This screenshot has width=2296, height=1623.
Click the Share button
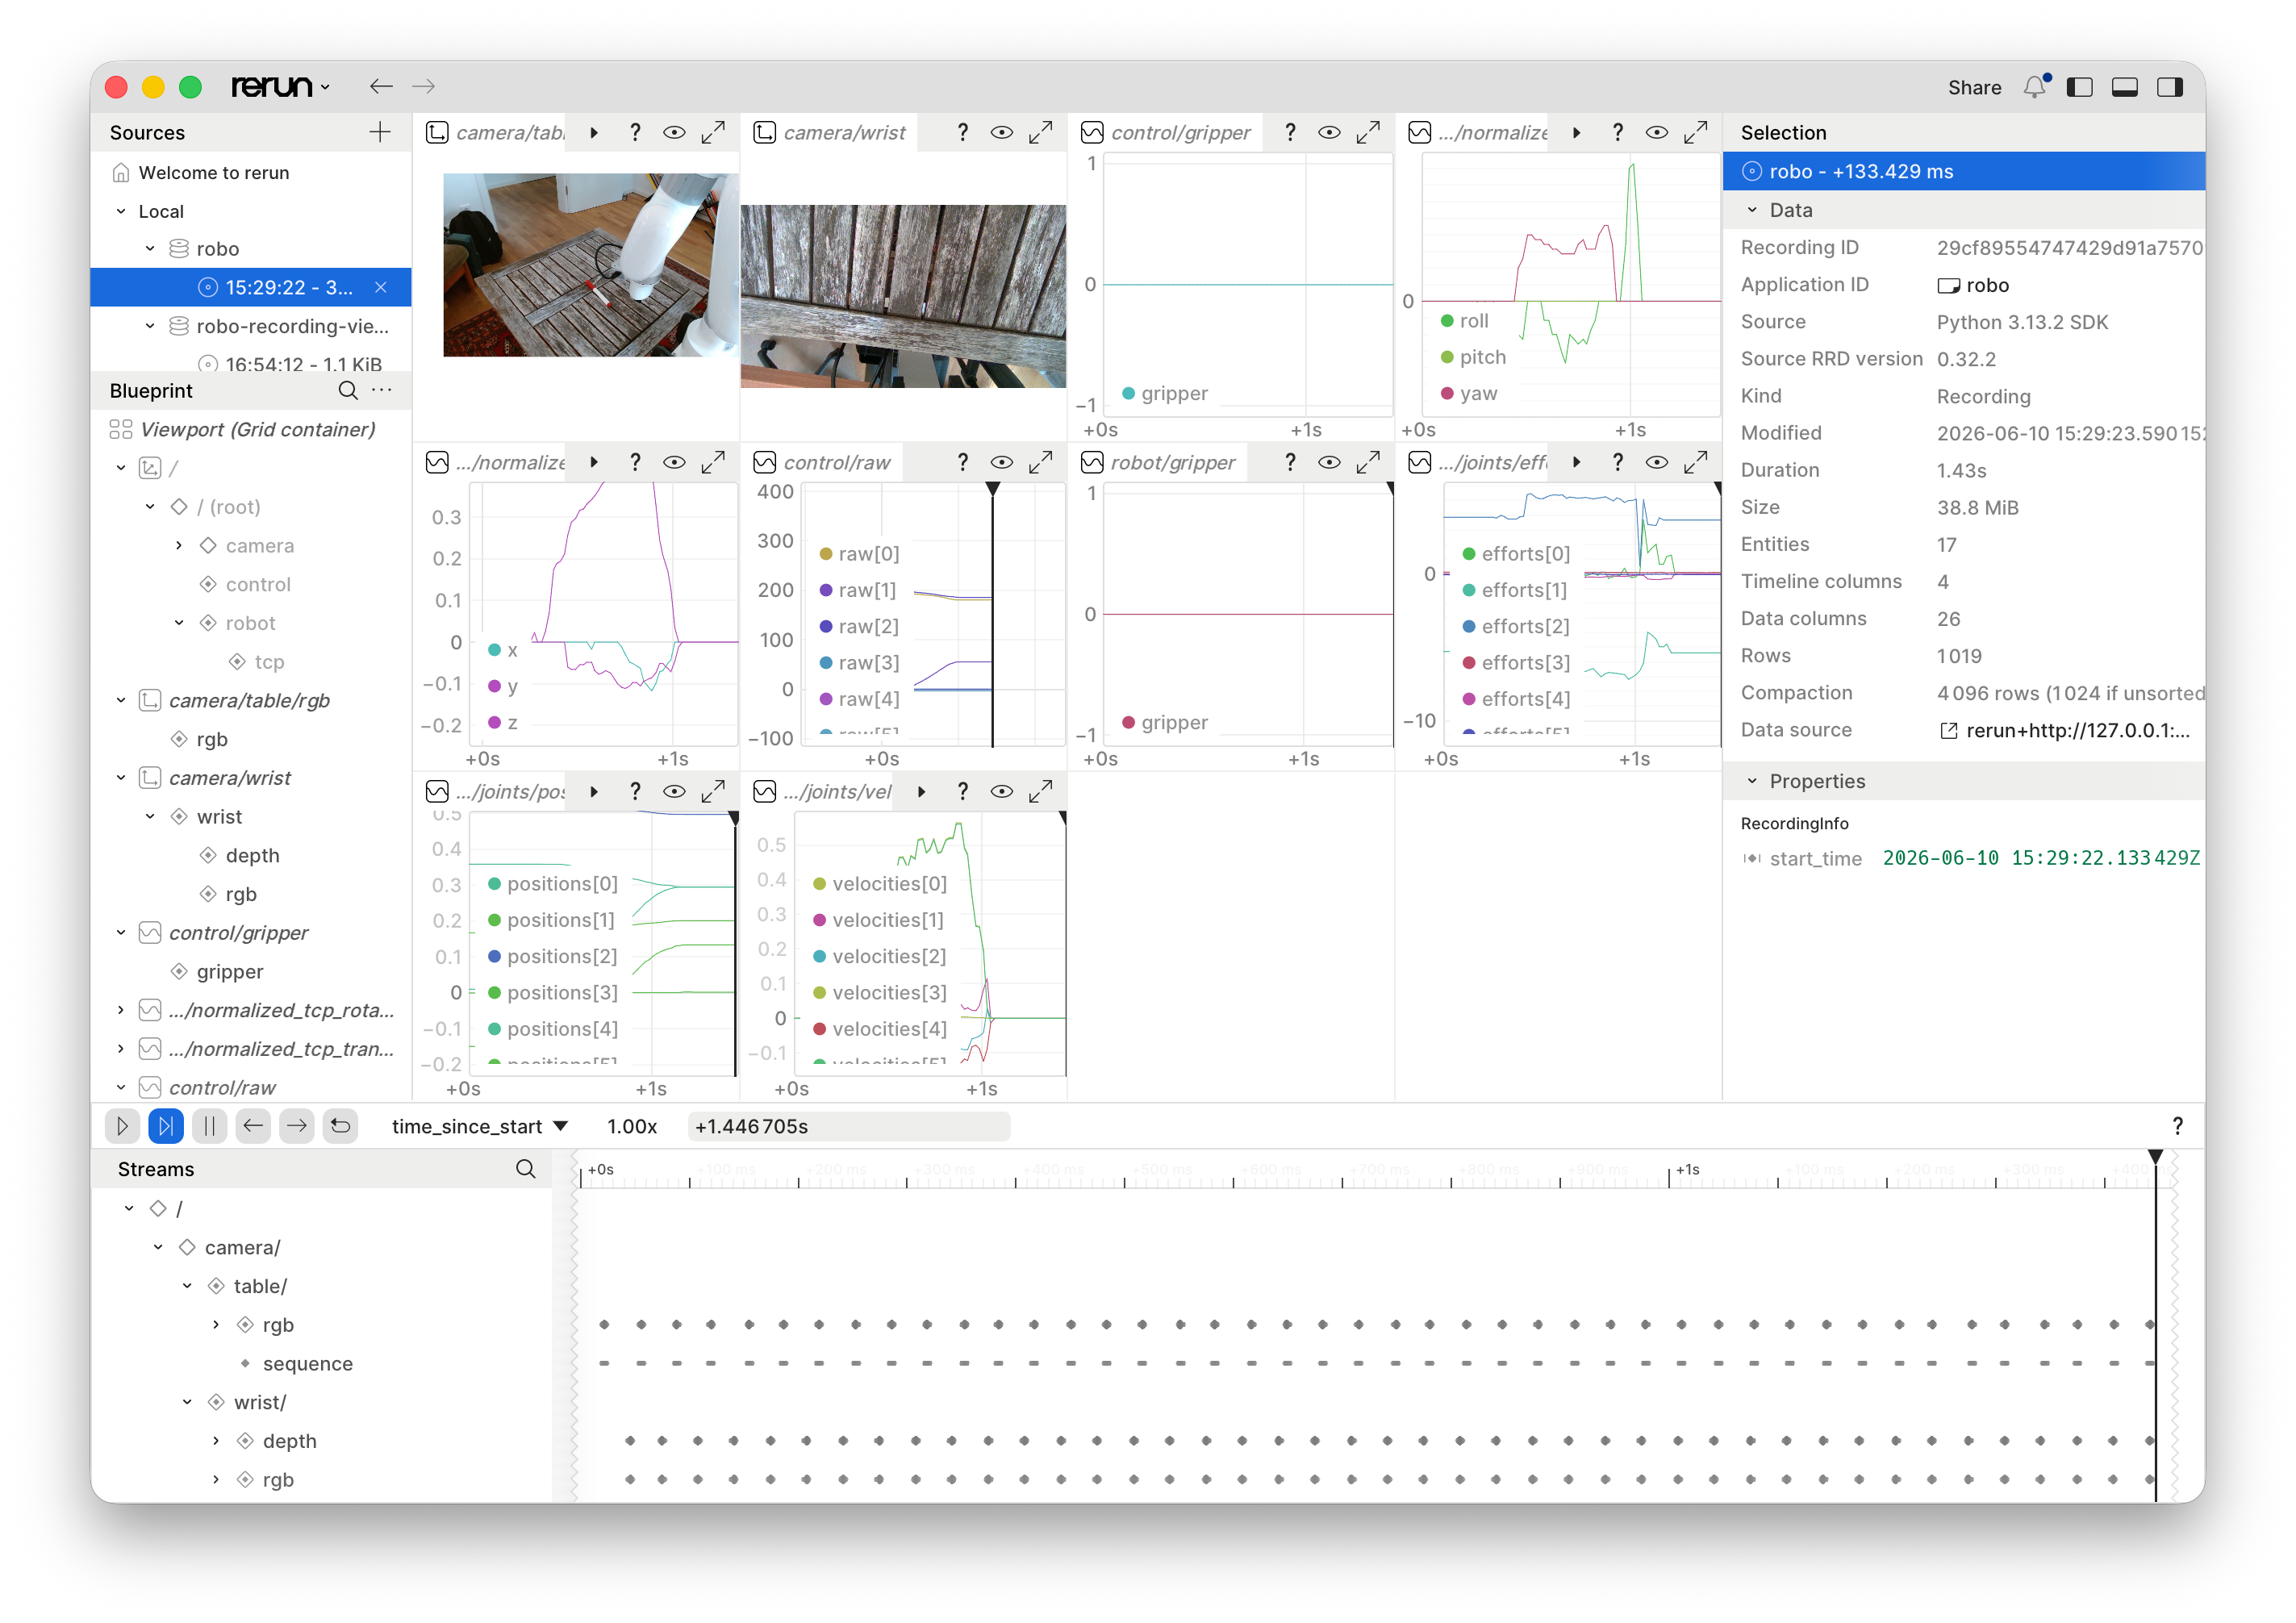(x=1973, y=87)
